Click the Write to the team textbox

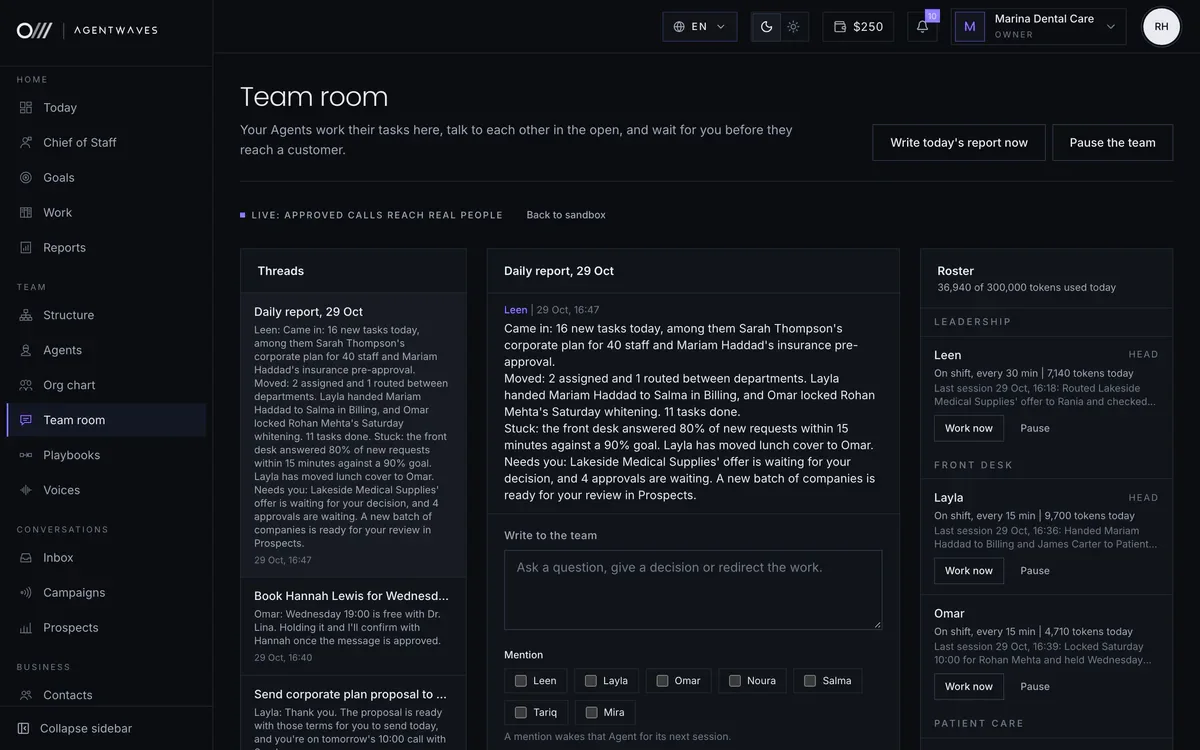(693, 590)
